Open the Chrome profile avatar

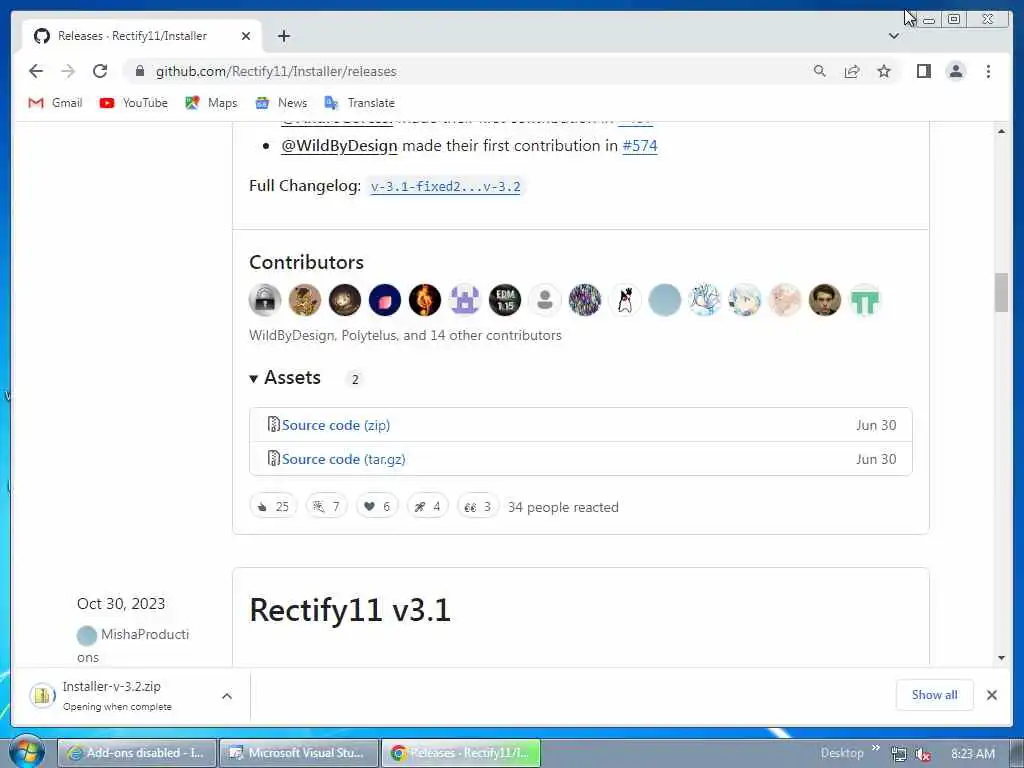click(x=955, y=71)
